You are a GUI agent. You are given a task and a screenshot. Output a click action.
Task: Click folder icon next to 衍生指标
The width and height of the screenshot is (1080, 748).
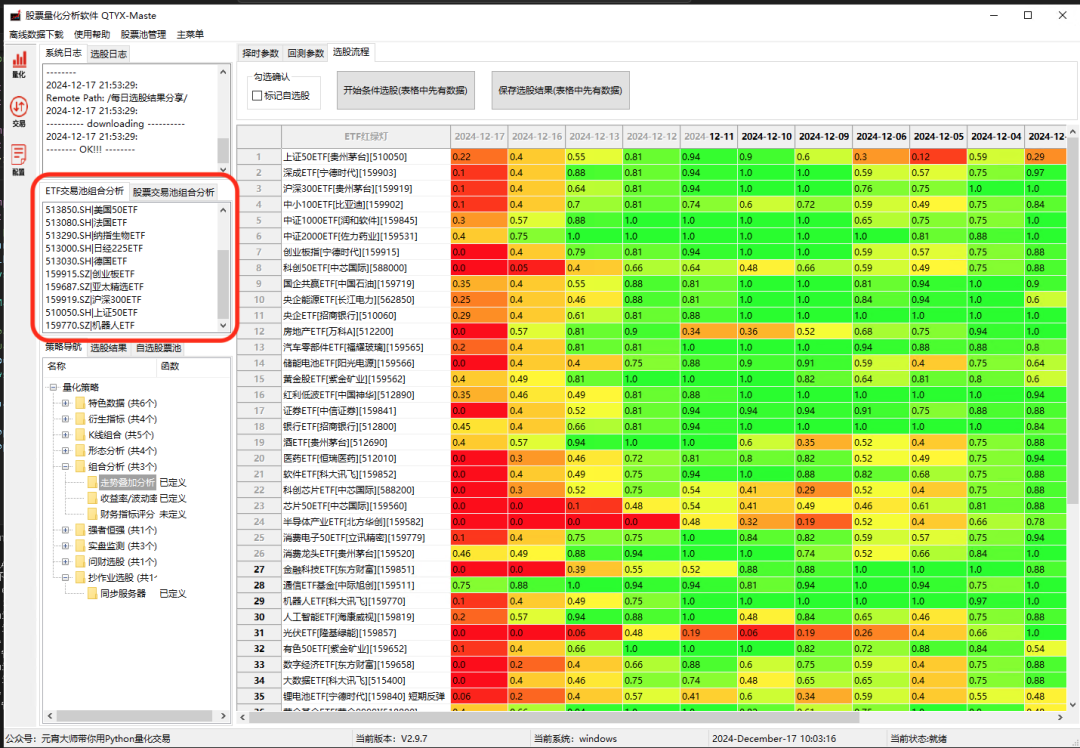point(80,419)
